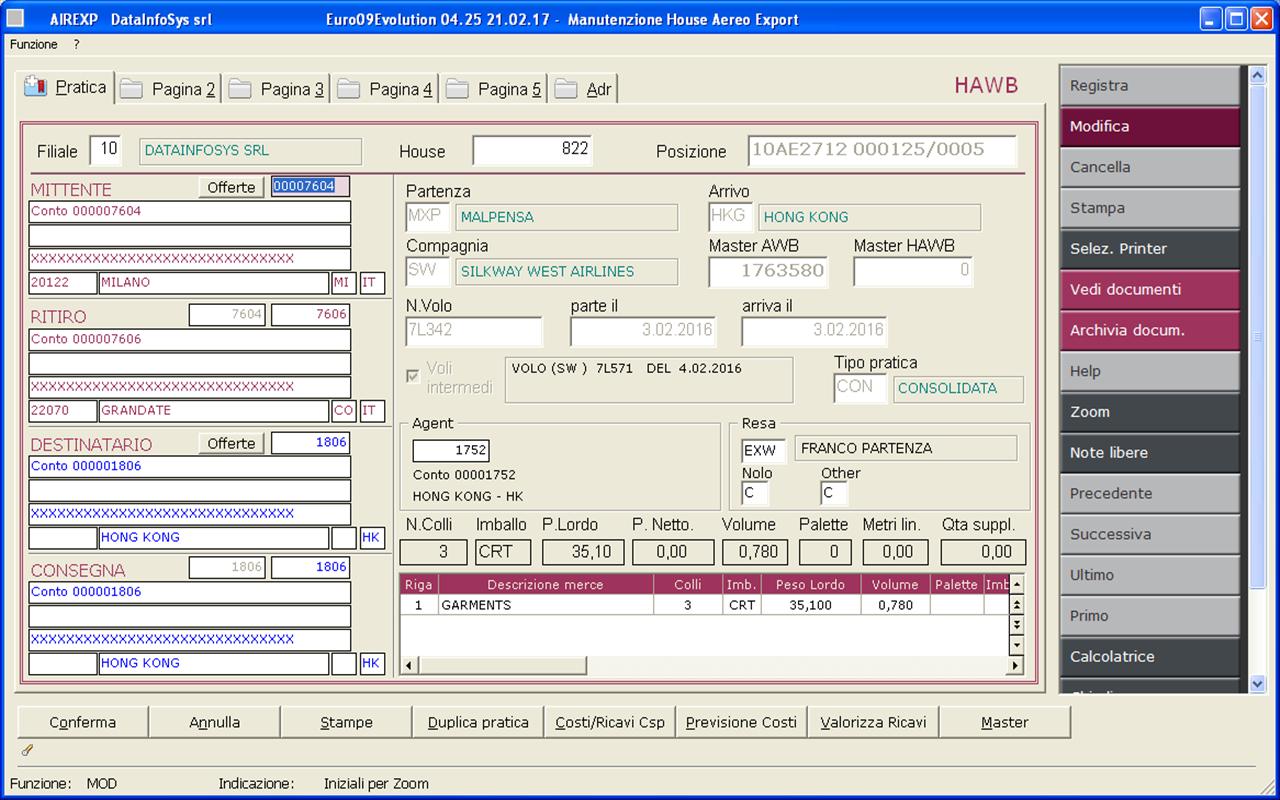Click the Annulla button
This screenshot has width=1280, height=800.
[215, 722]
